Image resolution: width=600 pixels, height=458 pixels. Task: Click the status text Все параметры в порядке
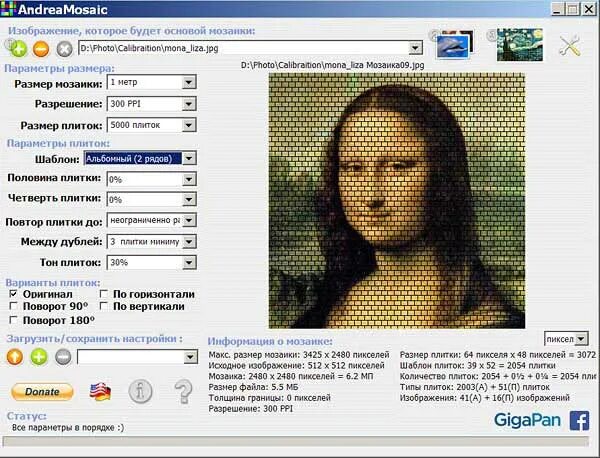(x=68, y=427)
